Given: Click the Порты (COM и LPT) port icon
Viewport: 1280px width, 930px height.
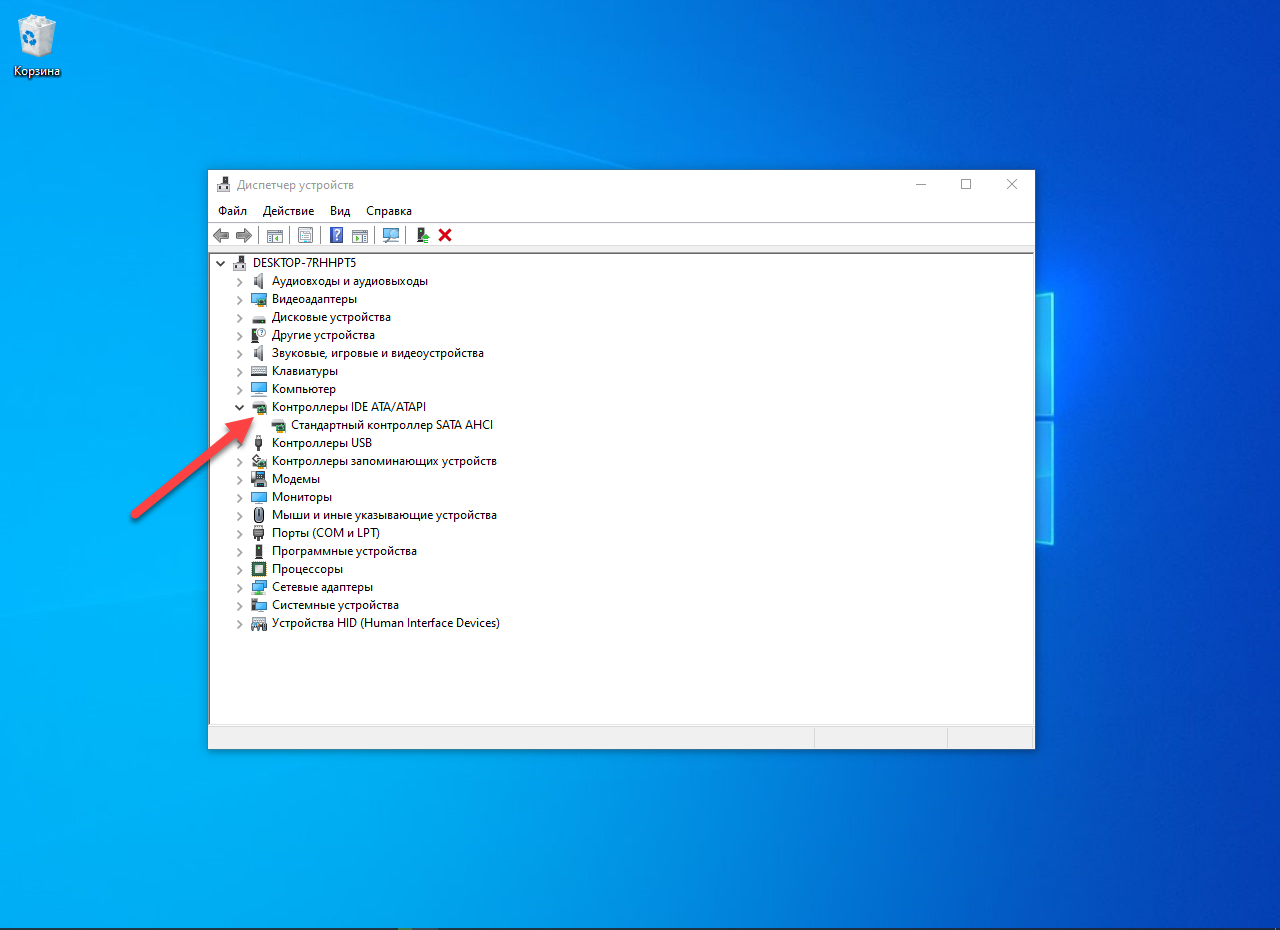Looking at the screenshot, I should [x=259, y=533].
